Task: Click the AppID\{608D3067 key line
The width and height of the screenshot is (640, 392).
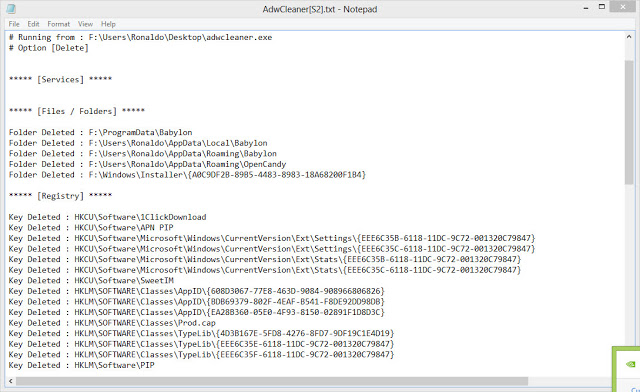Action: [197, 292]
